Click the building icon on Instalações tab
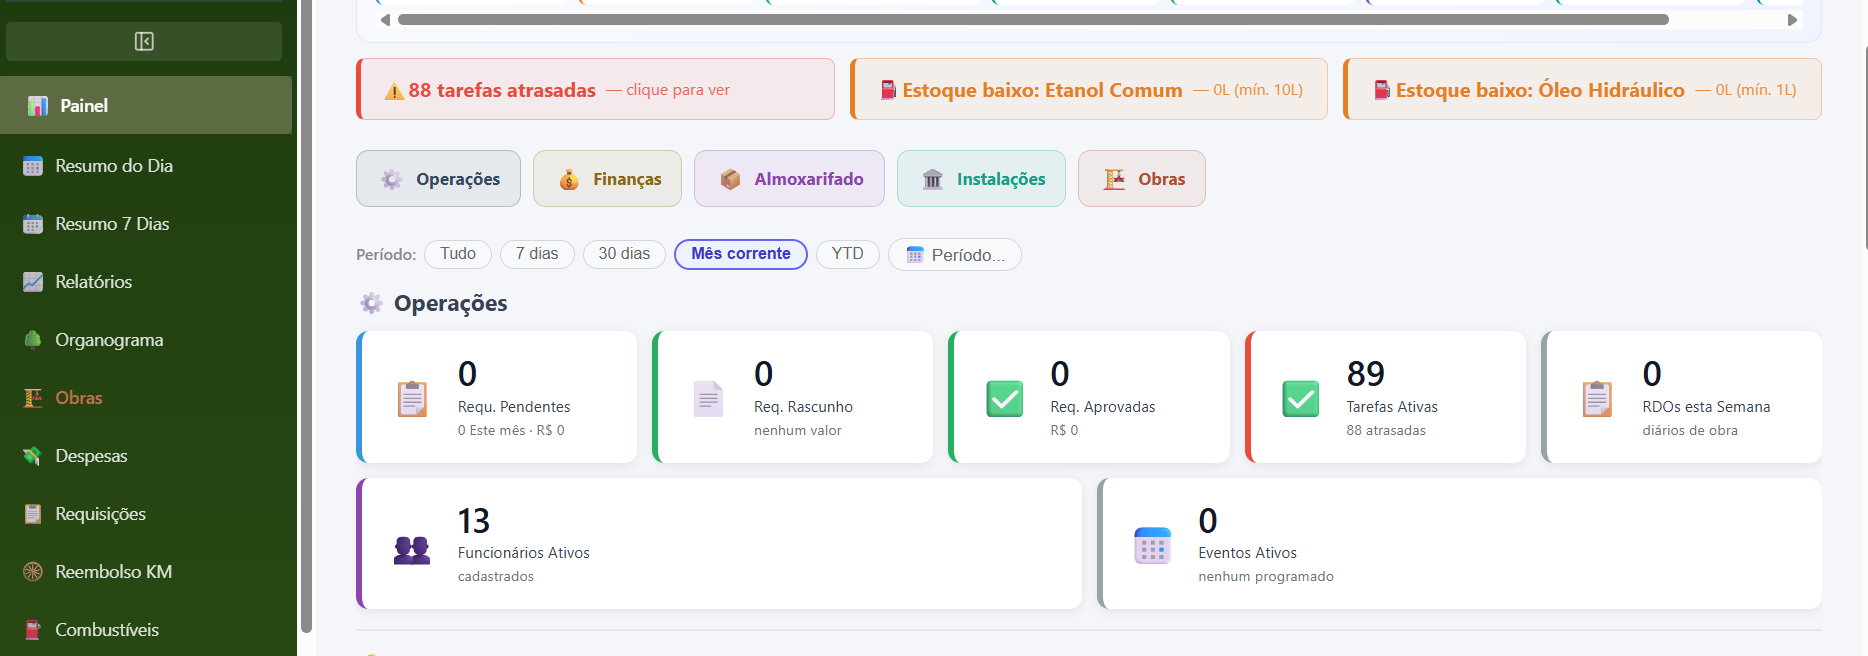 (x=933, y=179)
